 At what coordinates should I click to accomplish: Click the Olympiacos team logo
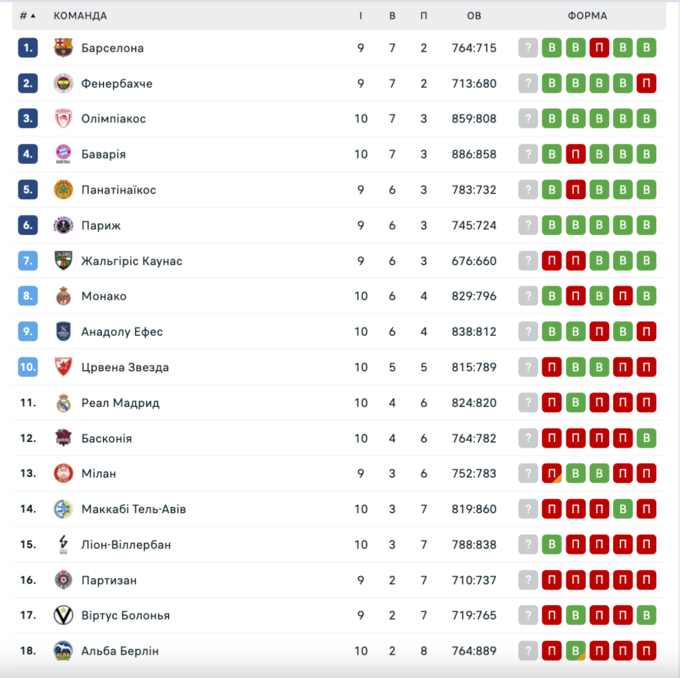click(63, 119)
